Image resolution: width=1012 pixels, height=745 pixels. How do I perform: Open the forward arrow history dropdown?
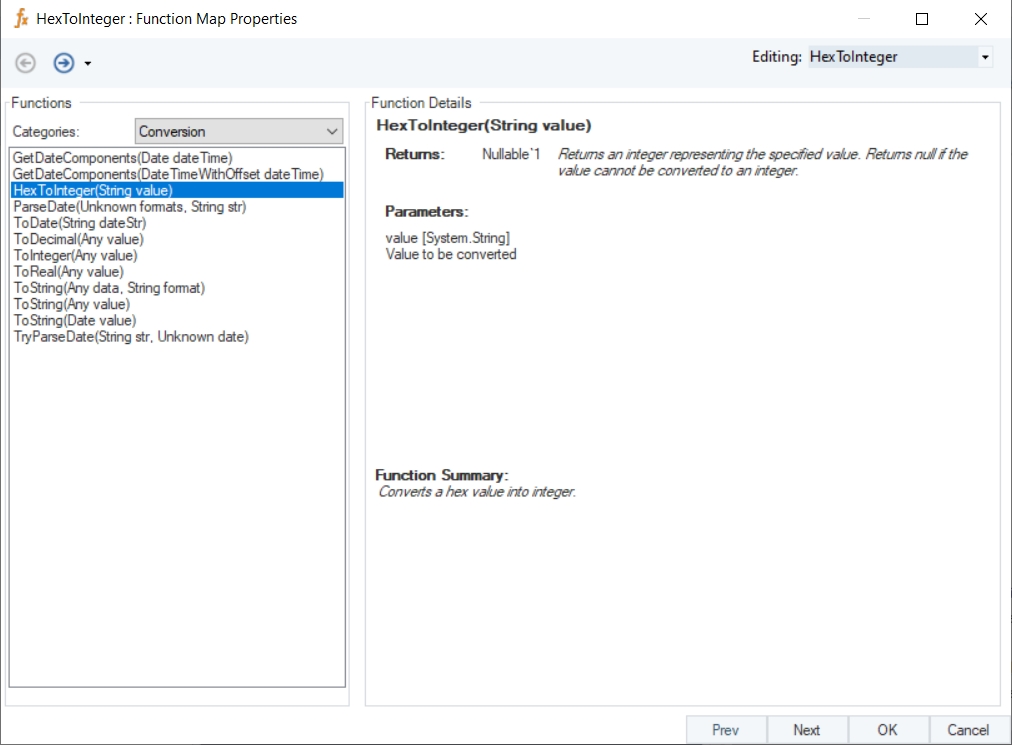point(88,64)
